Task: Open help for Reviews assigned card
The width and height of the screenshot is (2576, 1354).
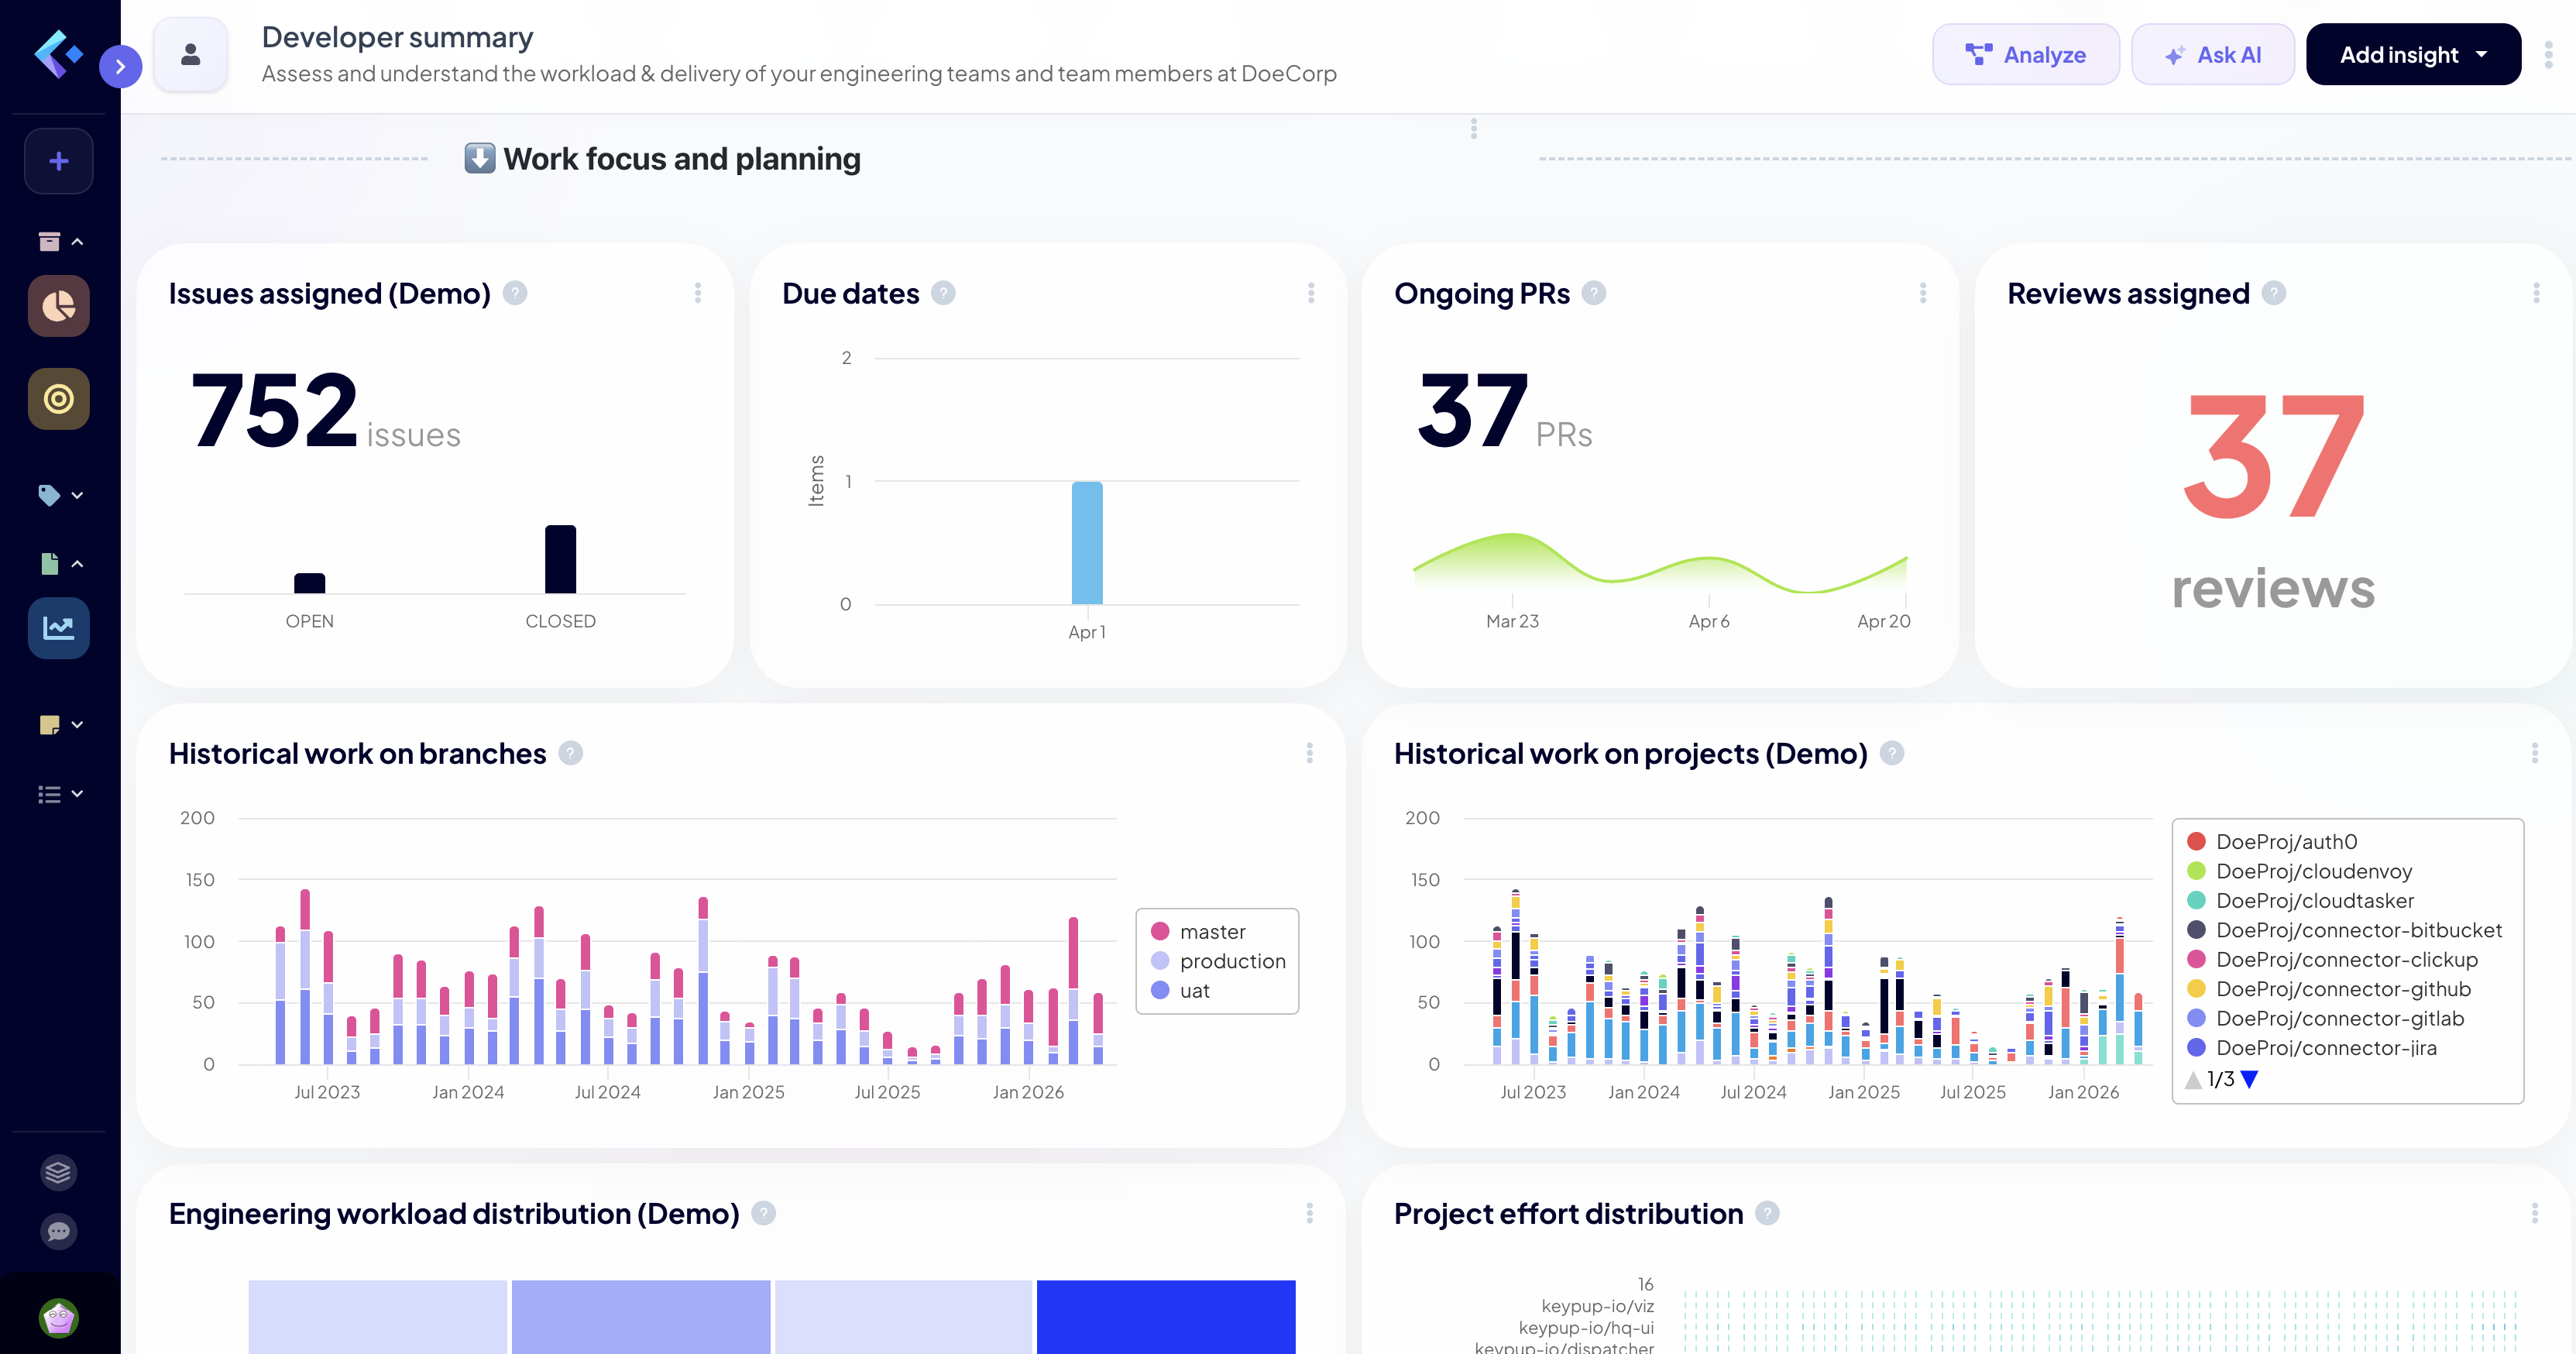Action: pos(2274,293)
